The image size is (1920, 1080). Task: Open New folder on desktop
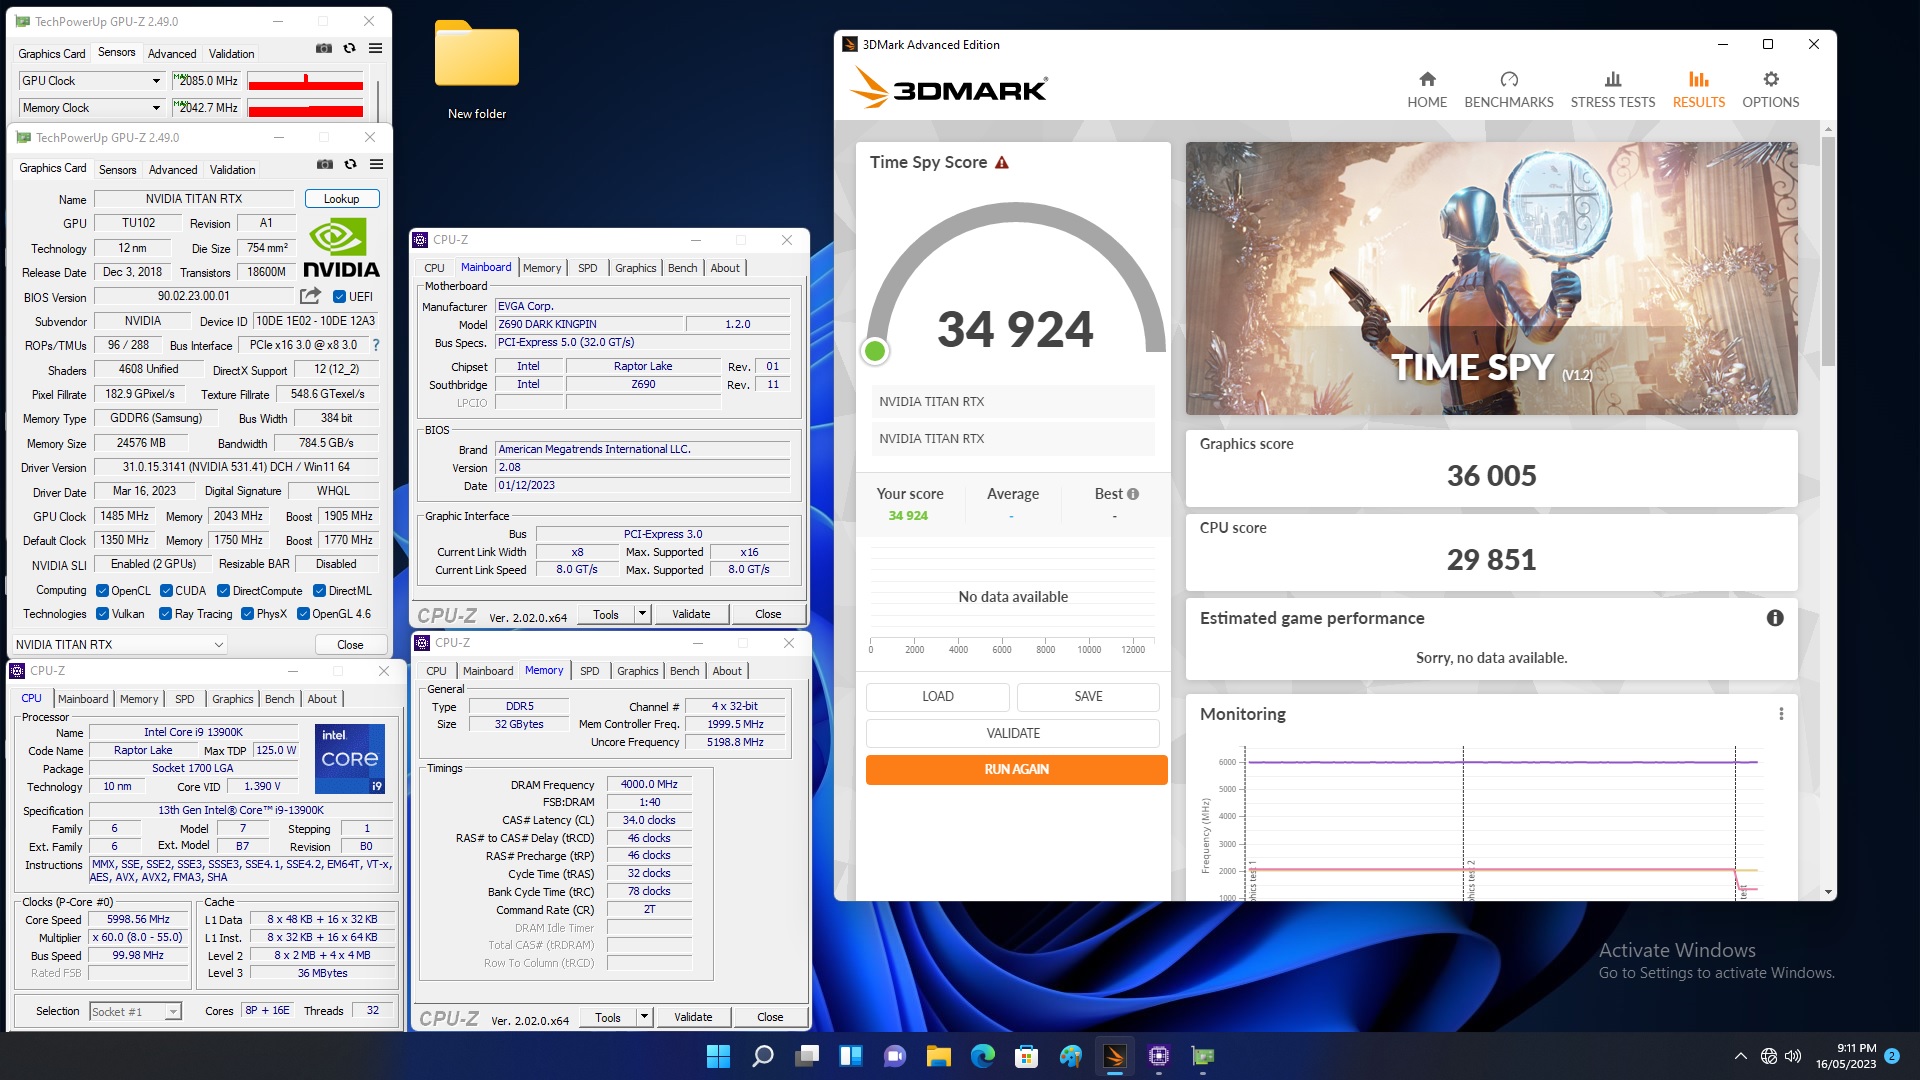[477, 70]
